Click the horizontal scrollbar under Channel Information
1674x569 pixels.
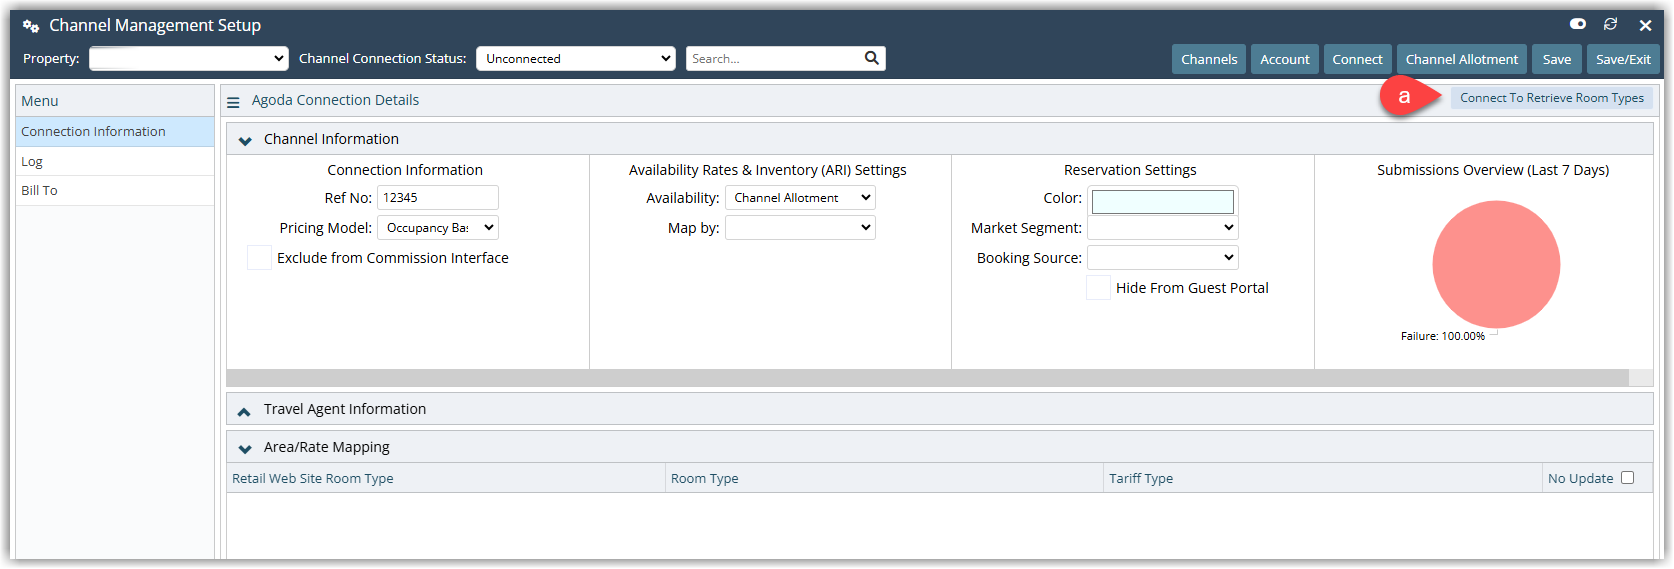click(x=927, y=378)
